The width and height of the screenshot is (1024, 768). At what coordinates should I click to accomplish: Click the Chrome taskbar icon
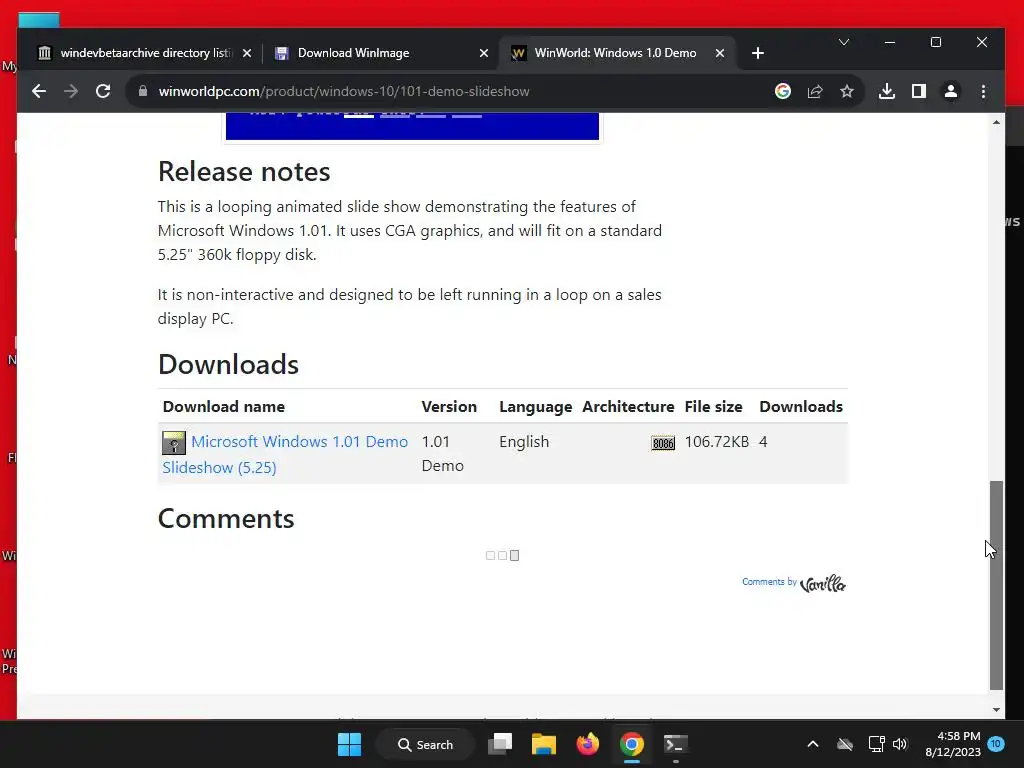pyautogui.click(x=632, y=744)
